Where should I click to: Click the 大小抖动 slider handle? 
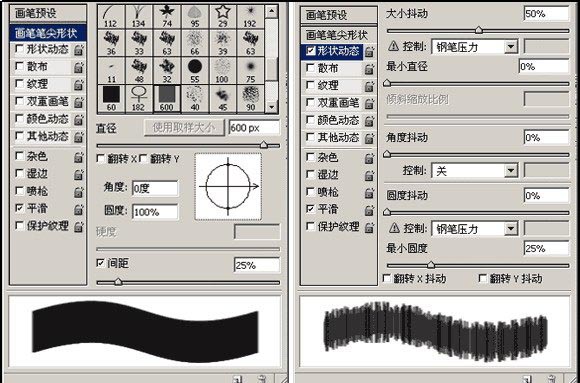point(479,30)
